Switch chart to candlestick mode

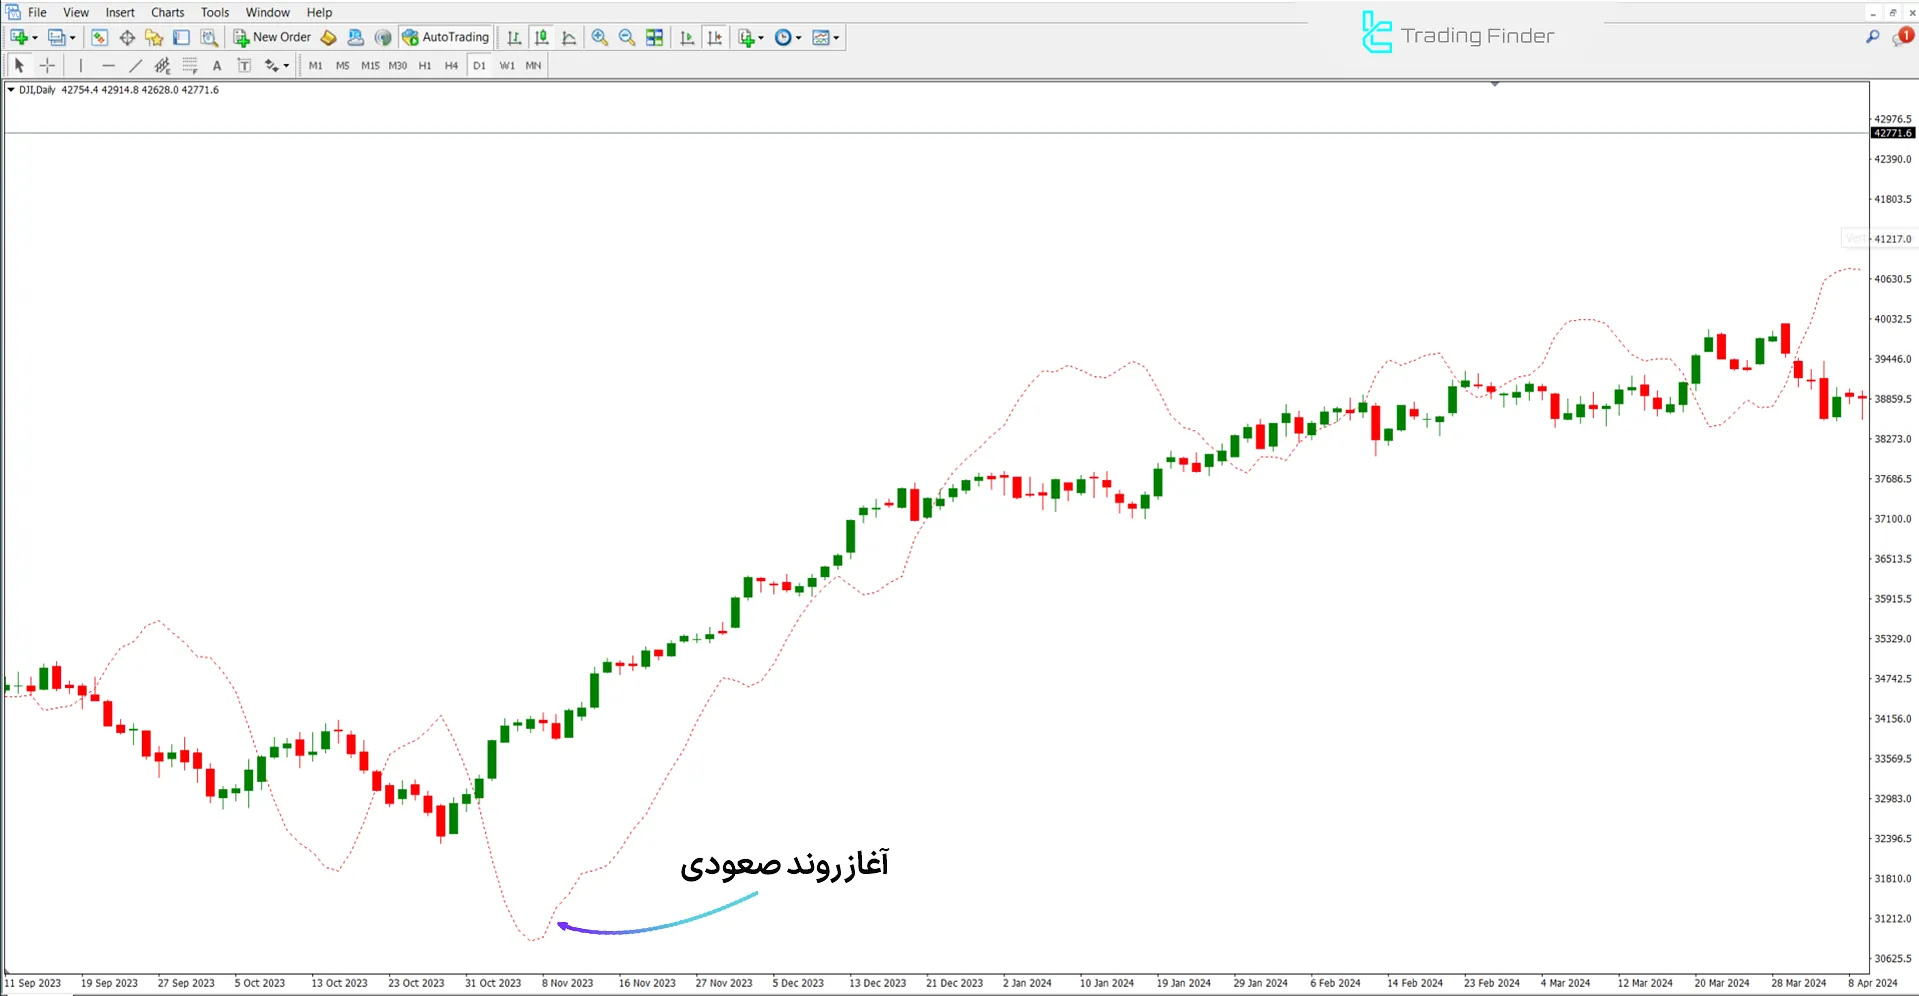point(540,37)
